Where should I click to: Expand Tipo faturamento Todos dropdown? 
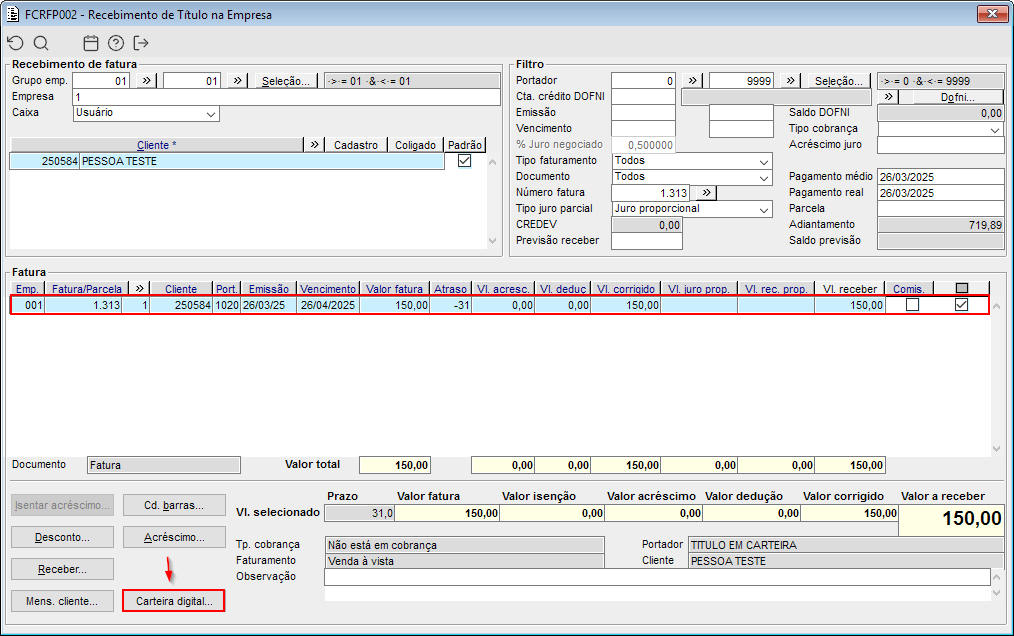coord(764,161)
